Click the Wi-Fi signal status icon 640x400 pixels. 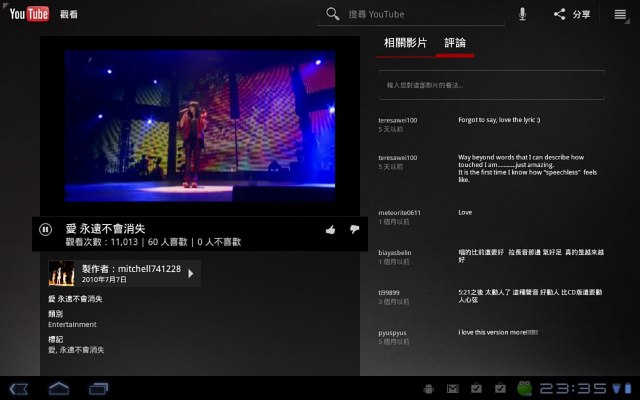[616, 389]
